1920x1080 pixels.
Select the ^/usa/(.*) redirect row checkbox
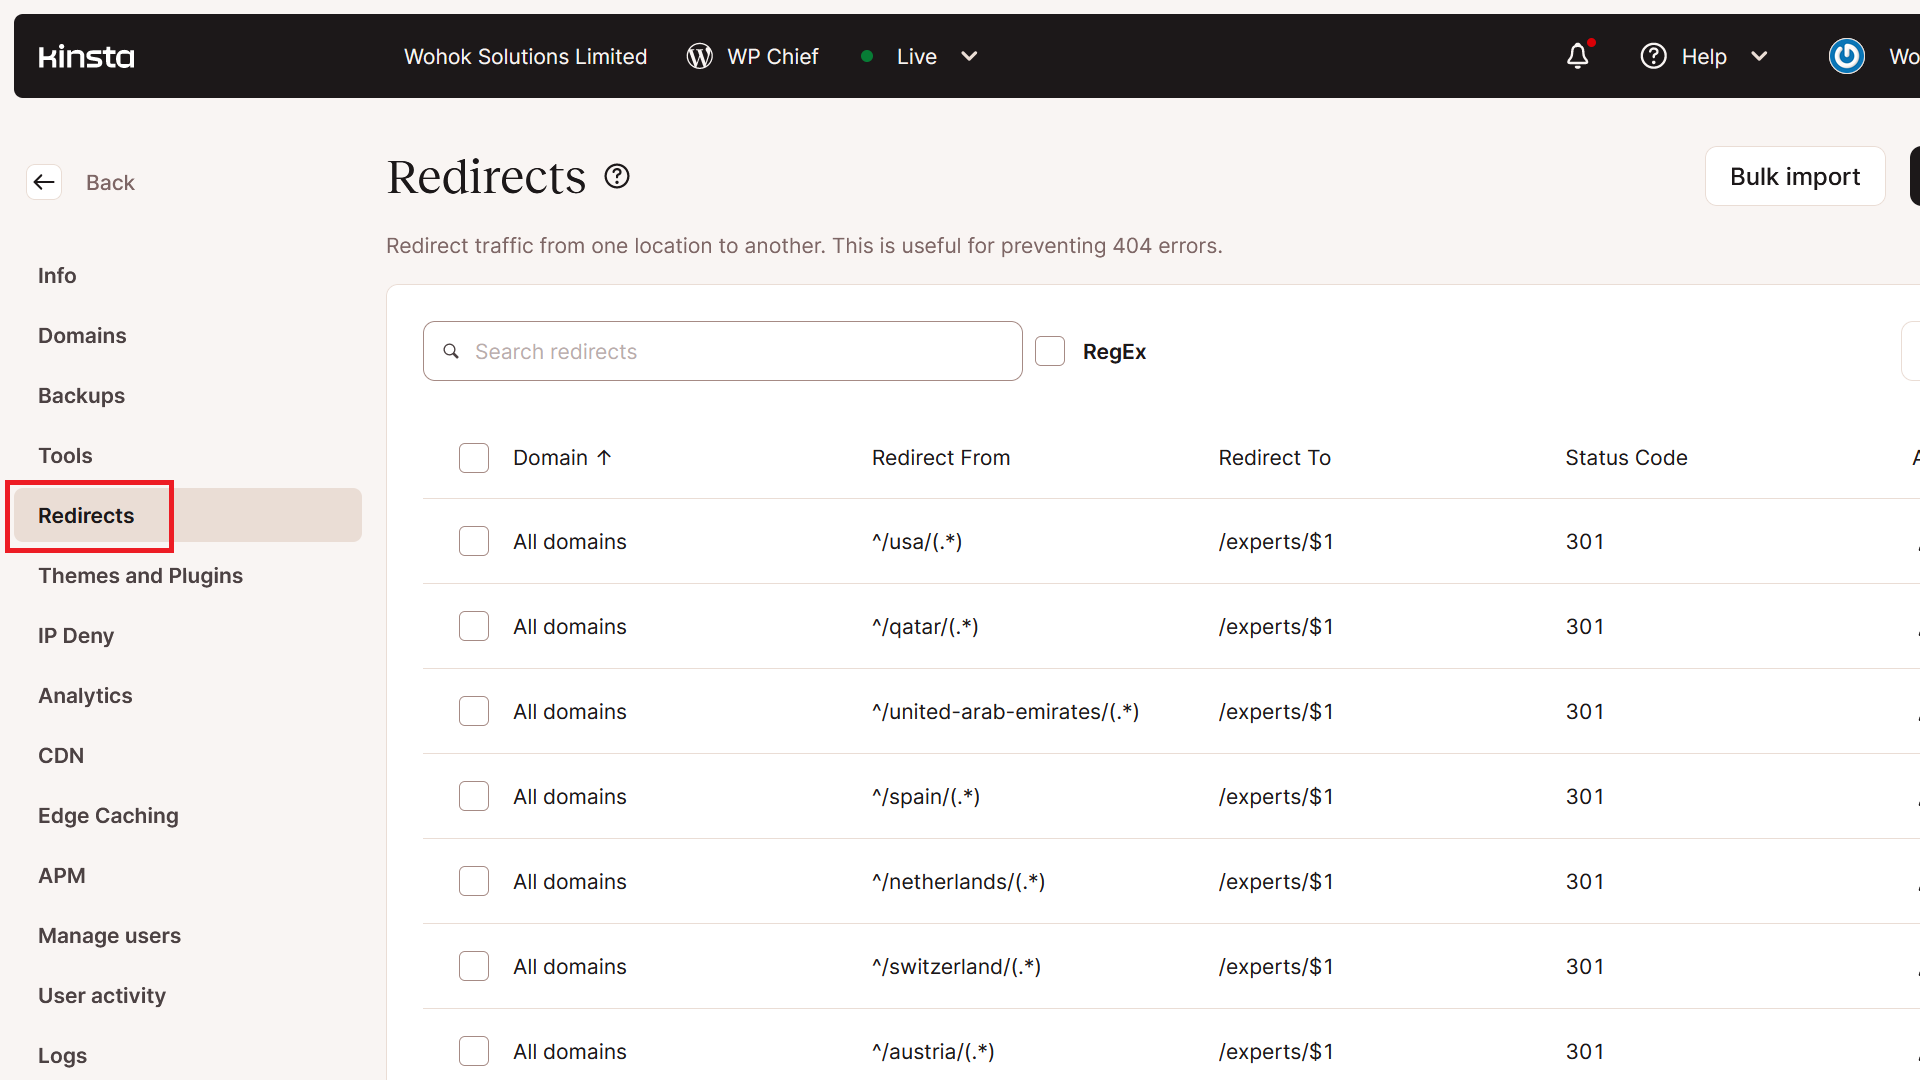474,541
